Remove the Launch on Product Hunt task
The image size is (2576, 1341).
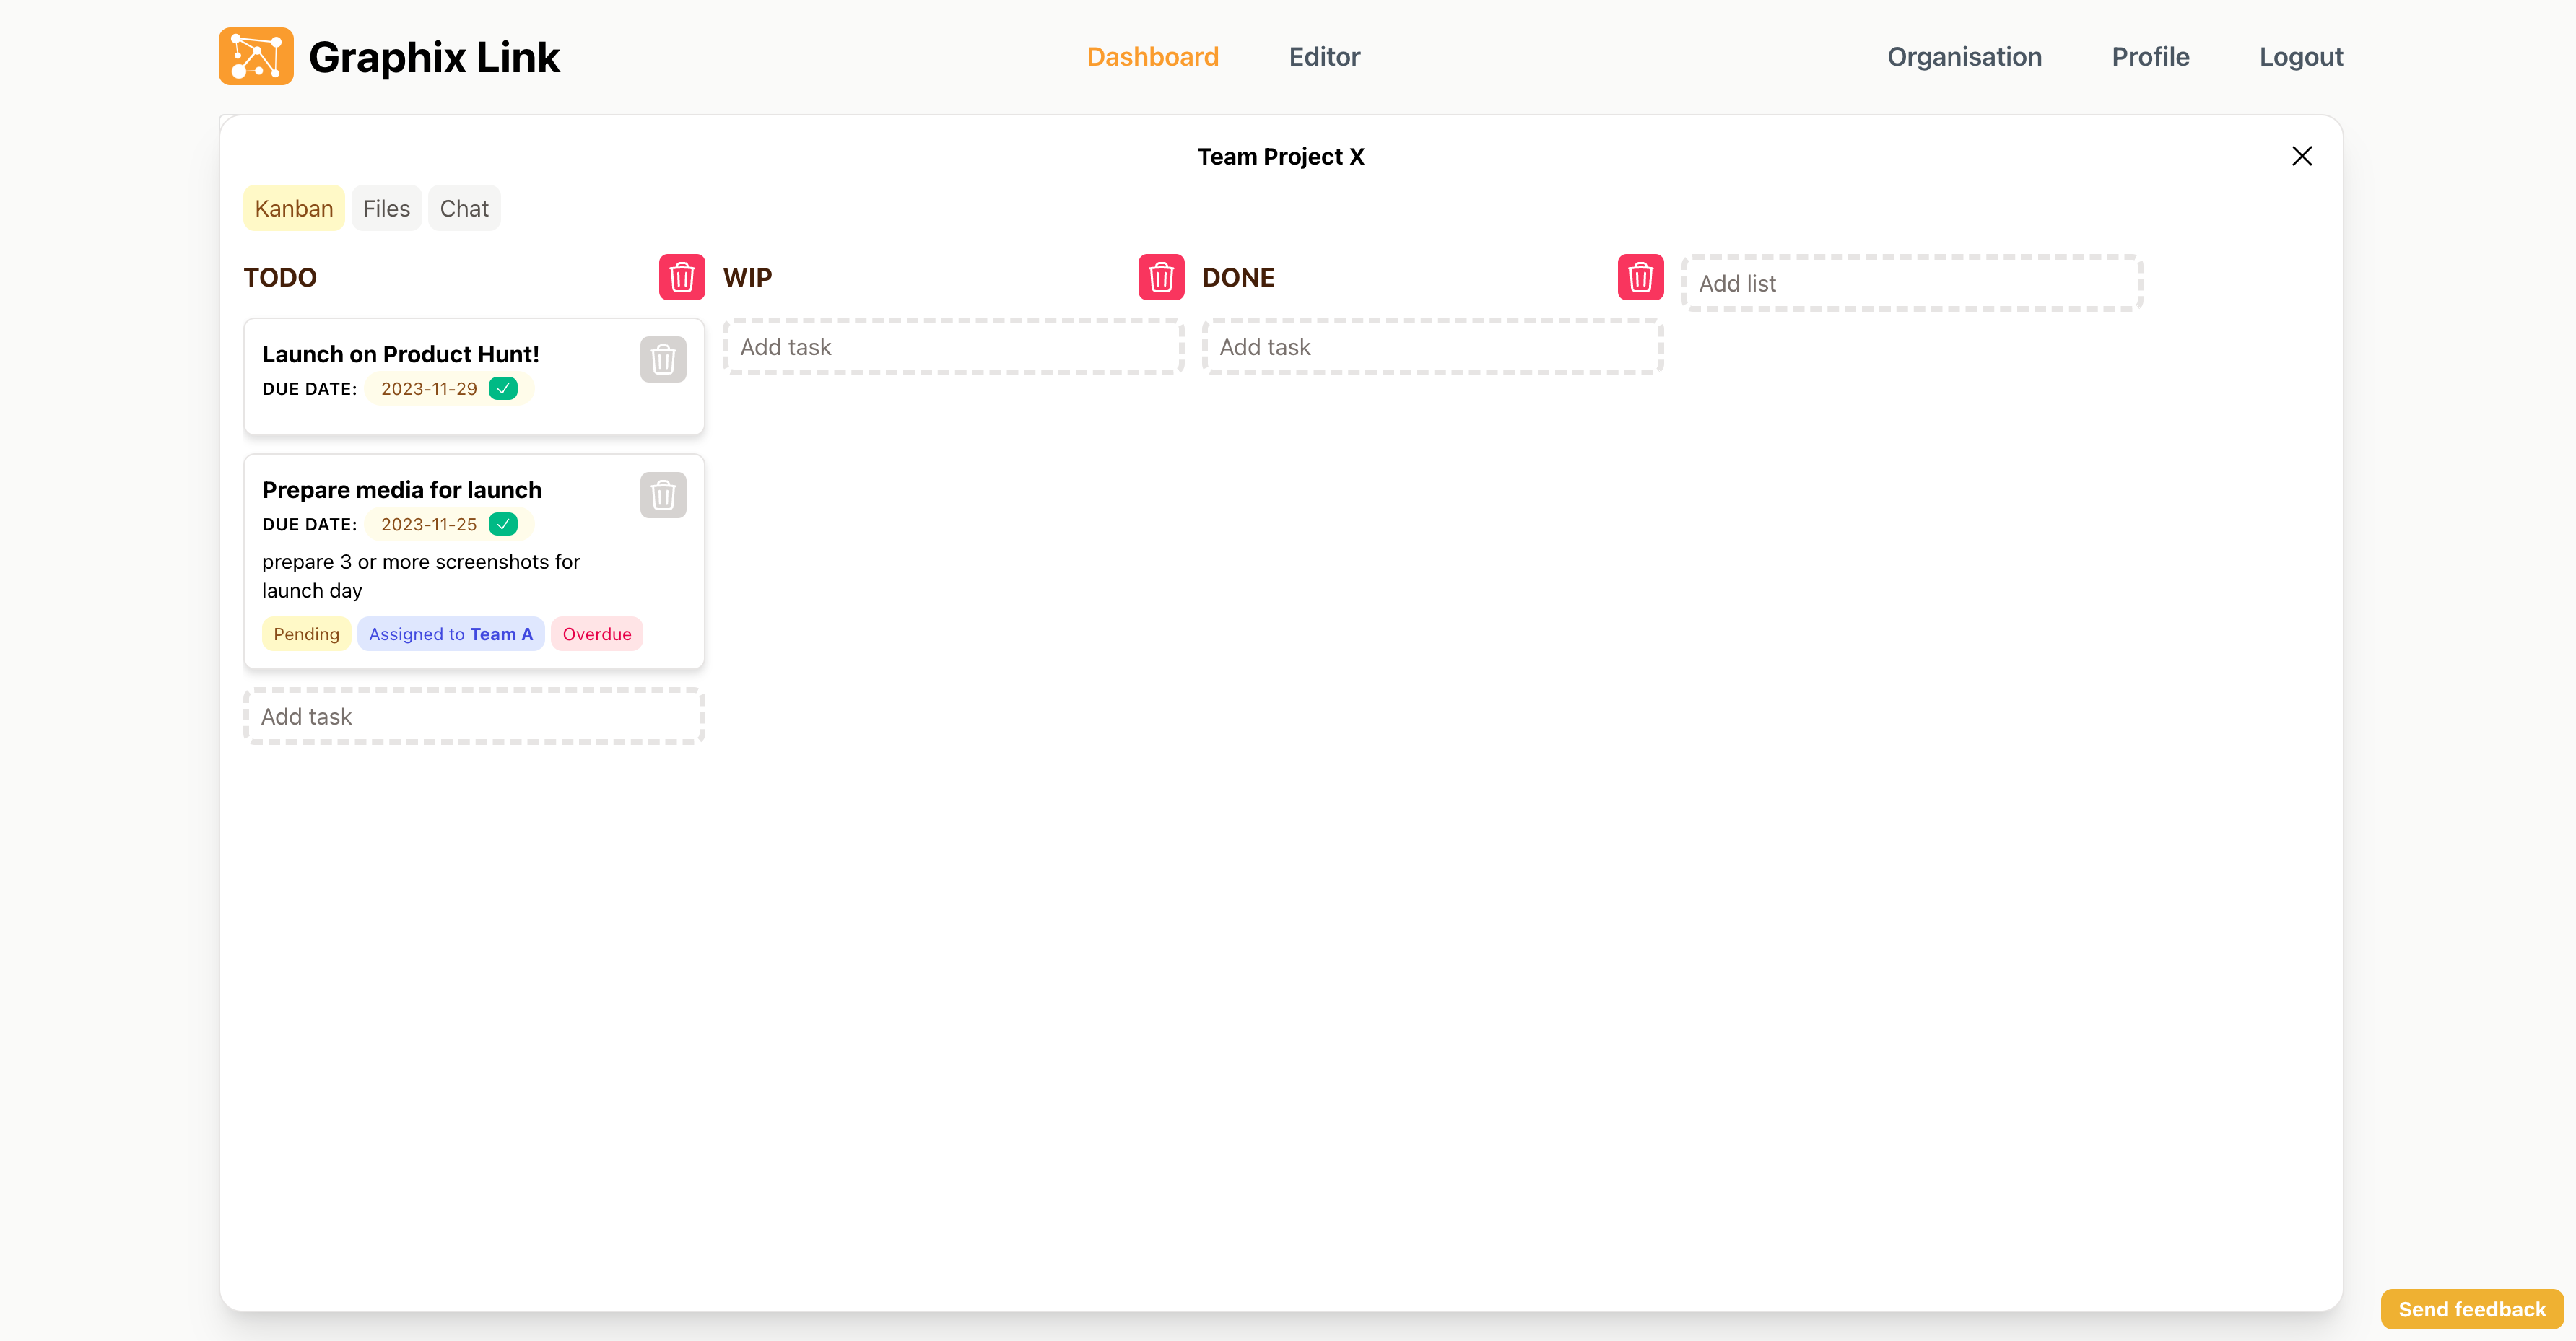click(663, 359)
